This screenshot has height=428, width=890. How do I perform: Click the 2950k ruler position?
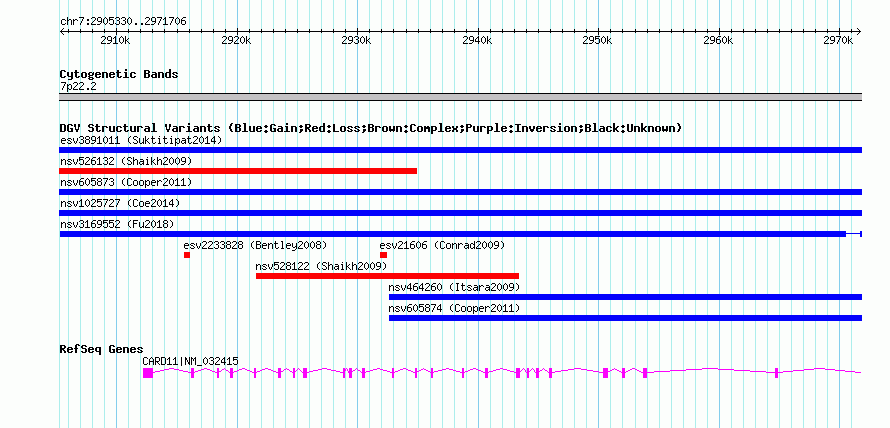click(x=598, y=40)
